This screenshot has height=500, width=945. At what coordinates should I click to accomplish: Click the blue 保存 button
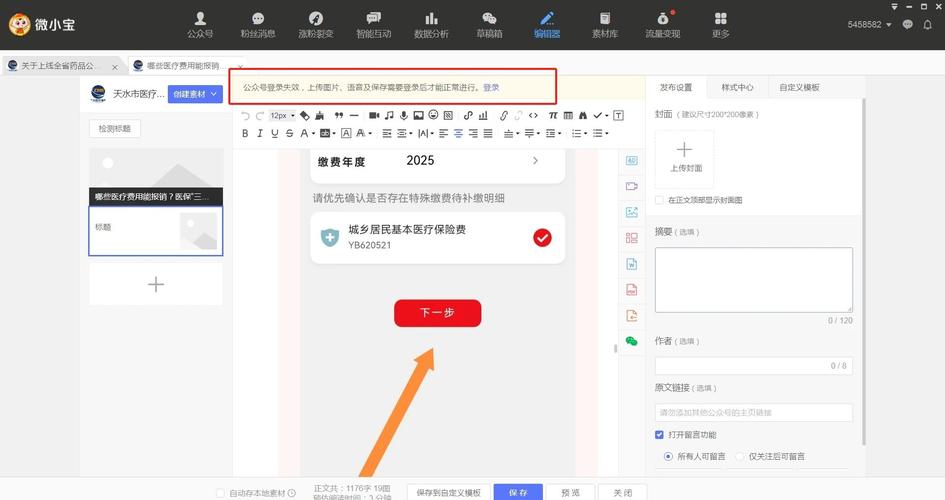518,492
